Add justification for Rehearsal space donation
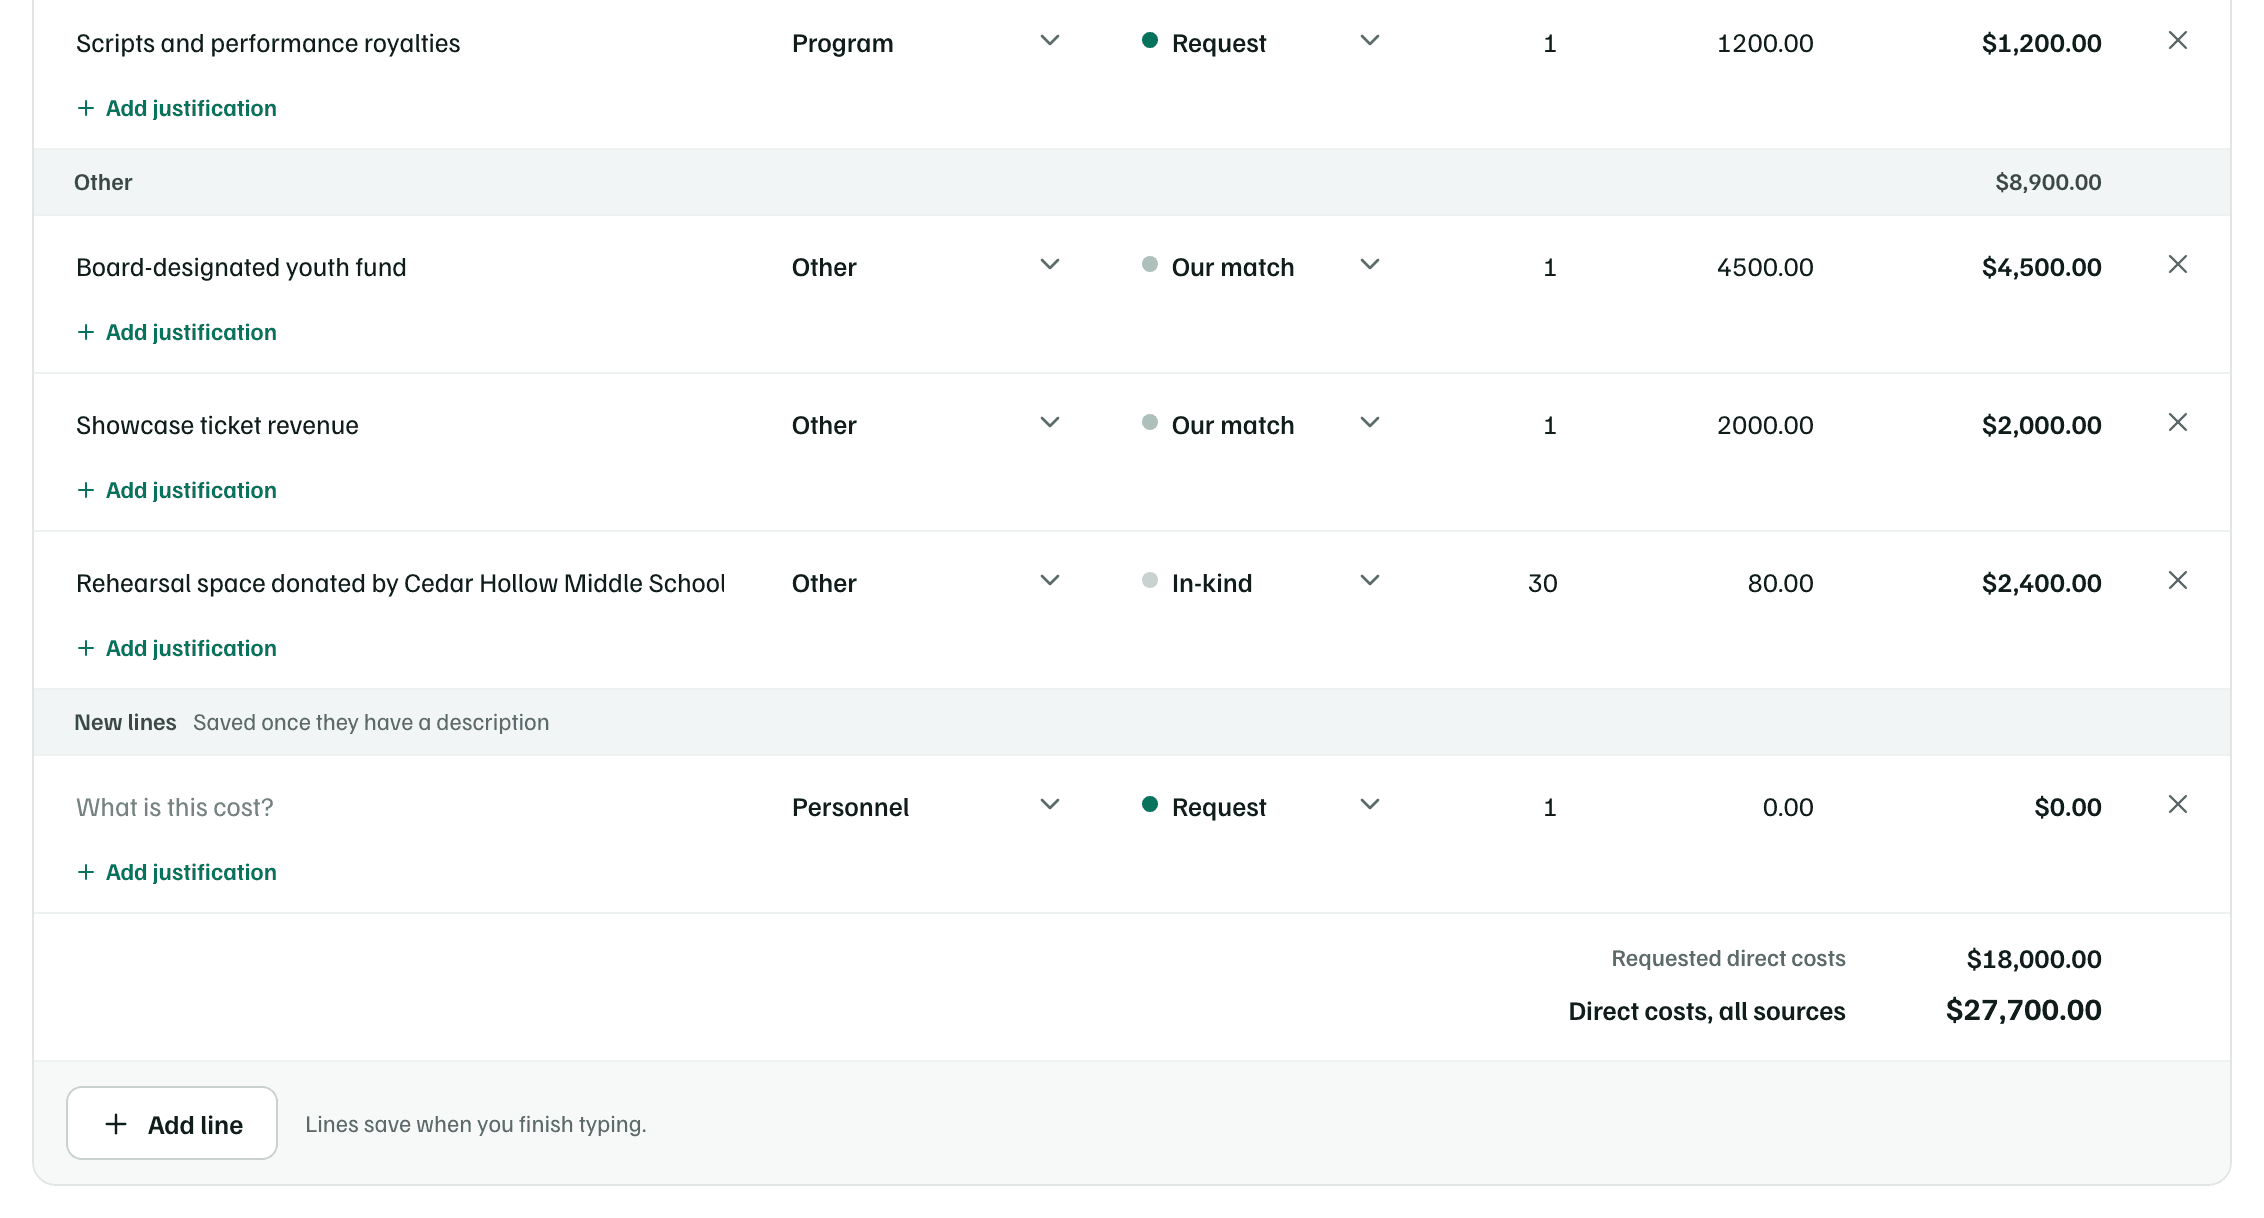 click(x=177, y=648)
